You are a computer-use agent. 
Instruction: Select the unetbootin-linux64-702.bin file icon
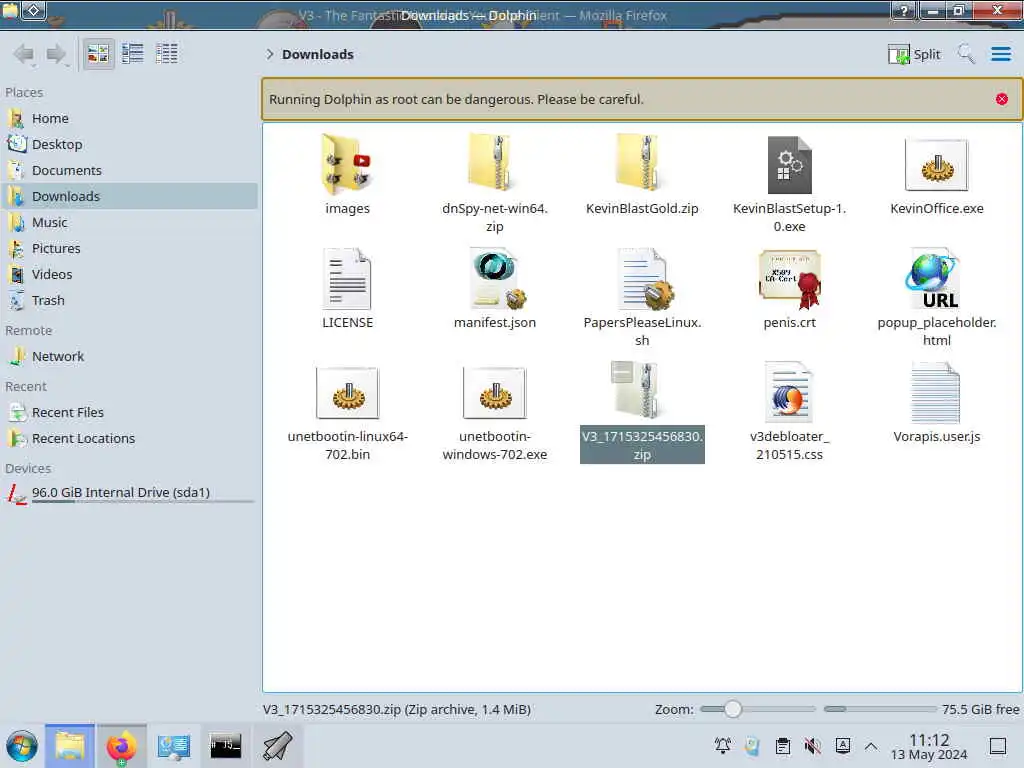347,393
